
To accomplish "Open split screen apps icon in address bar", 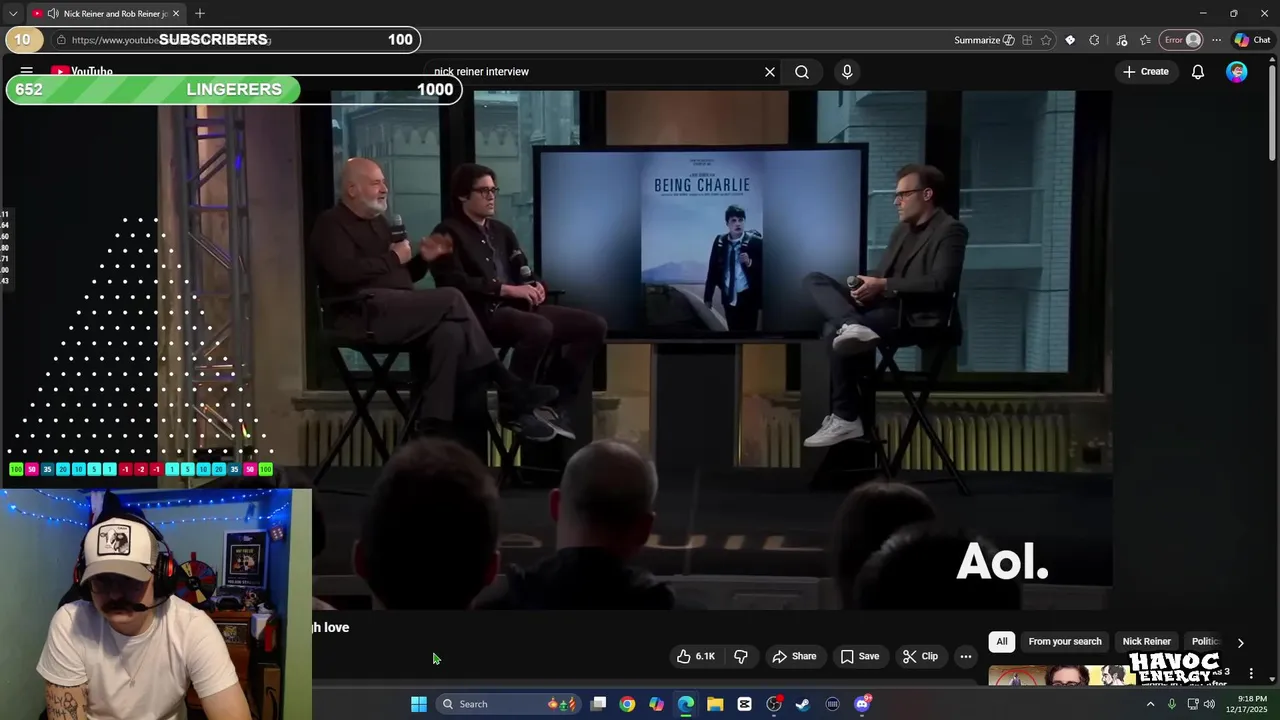I will (x=1027, y=40).
